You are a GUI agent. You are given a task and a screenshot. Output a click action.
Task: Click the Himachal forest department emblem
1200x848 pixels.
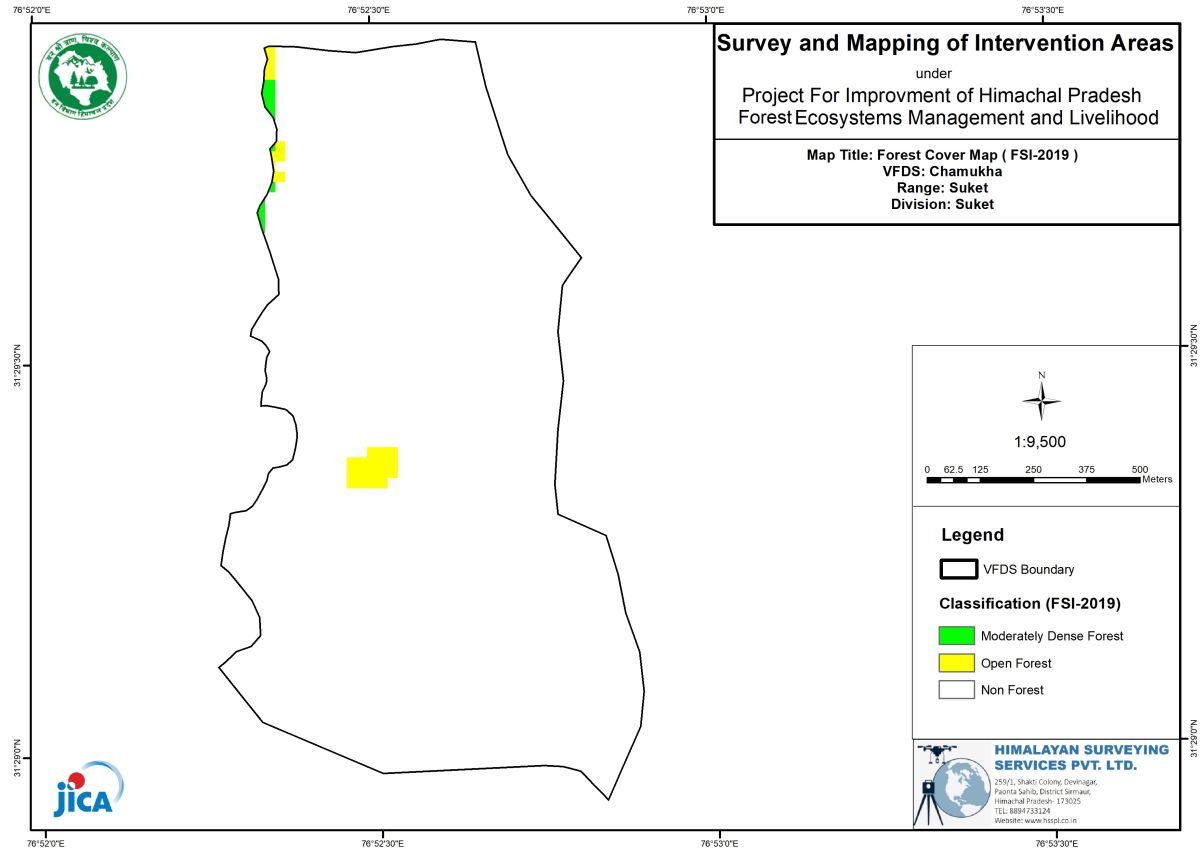click(84, 76)
